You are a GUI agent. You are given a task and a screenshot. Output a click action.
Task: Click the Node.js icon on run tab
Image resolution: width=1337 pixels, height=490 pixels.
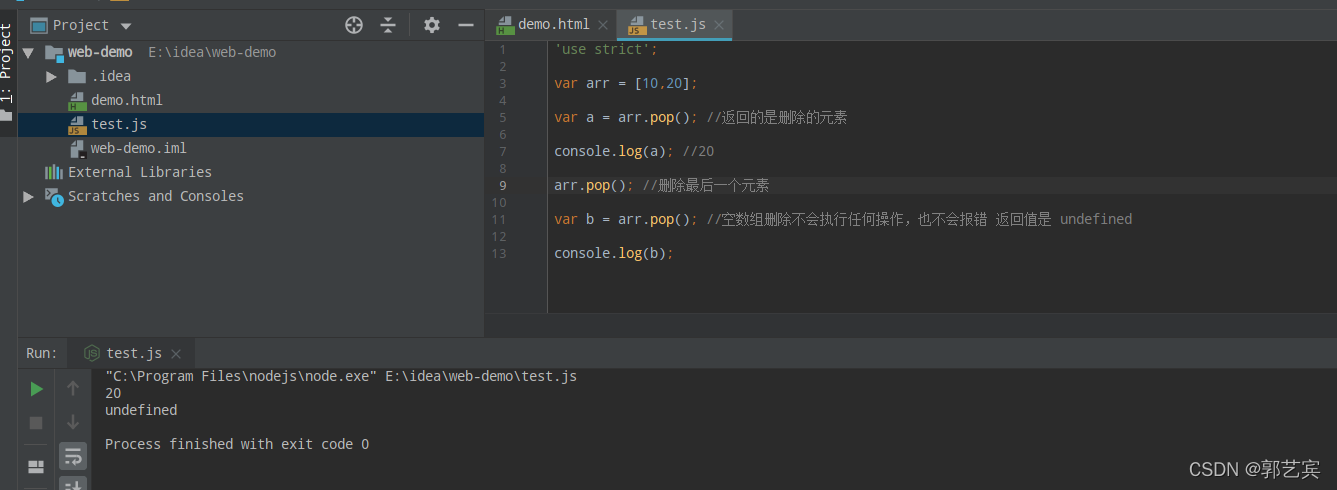click(92, 353)
